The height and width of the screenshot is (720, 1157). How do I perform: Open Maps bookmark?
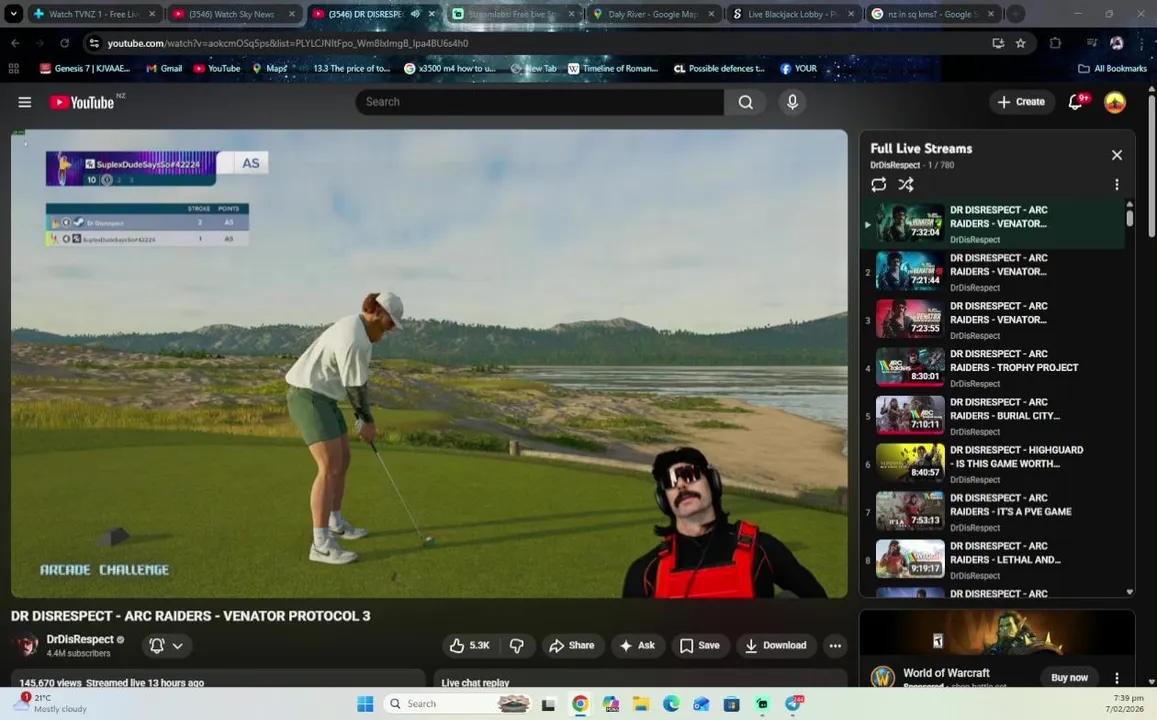point(269,69)
